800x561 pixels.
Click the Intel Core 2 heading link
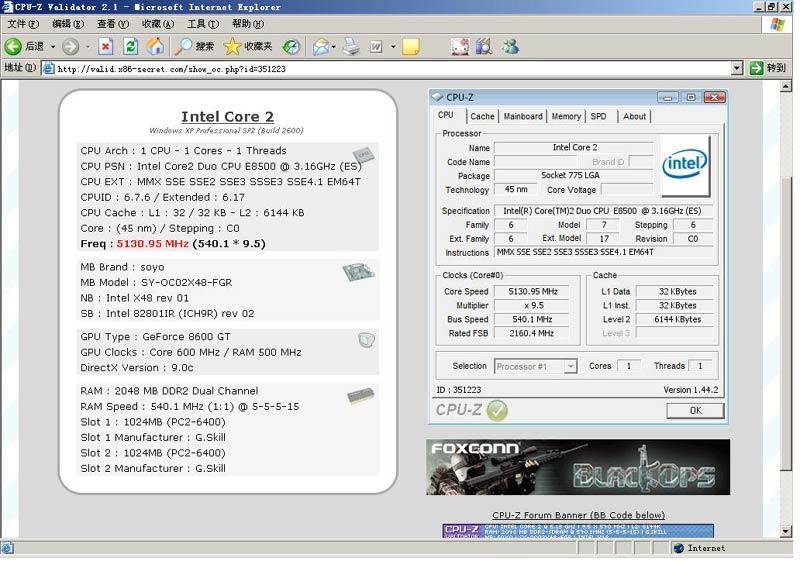coord(228,117)
